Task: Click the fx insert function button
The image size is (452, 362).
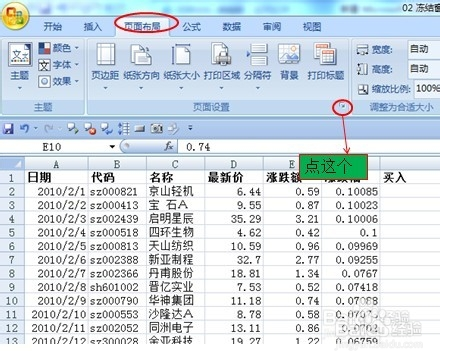Action: [169, 146]
